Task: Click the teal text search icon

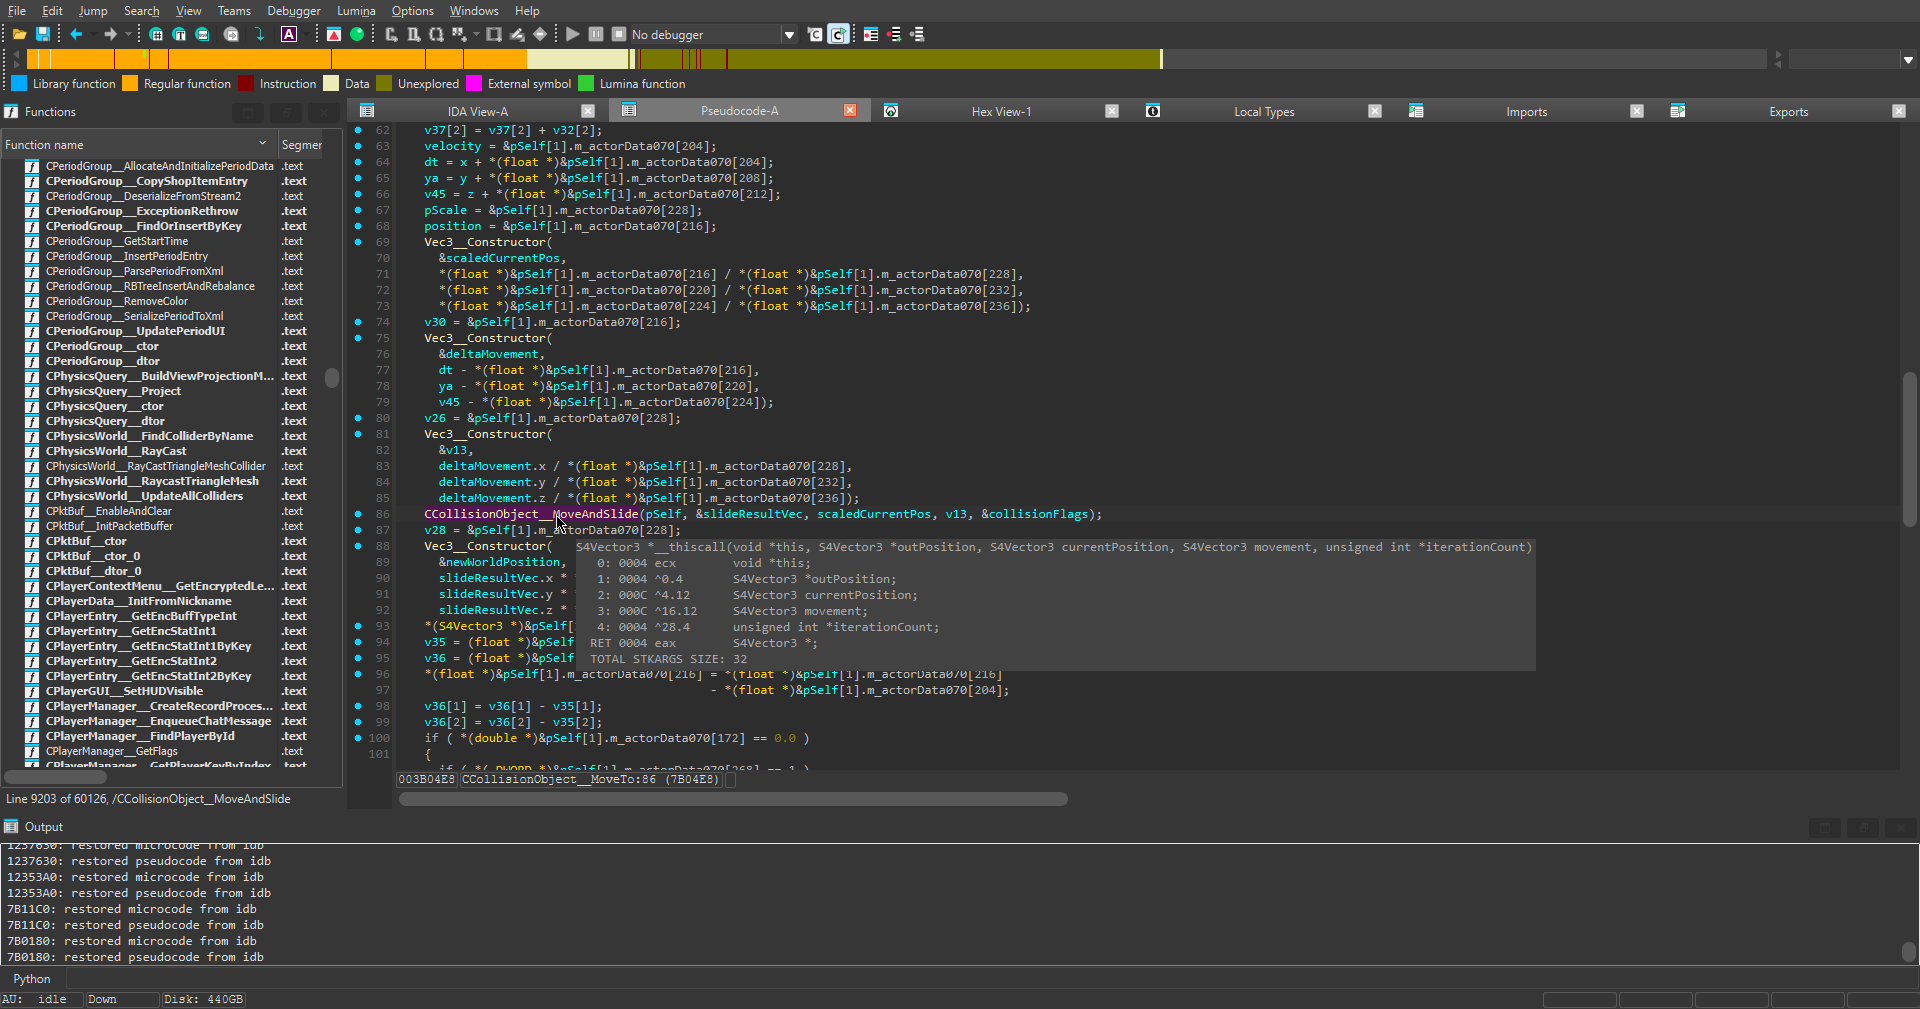Action: click(179, 34)
